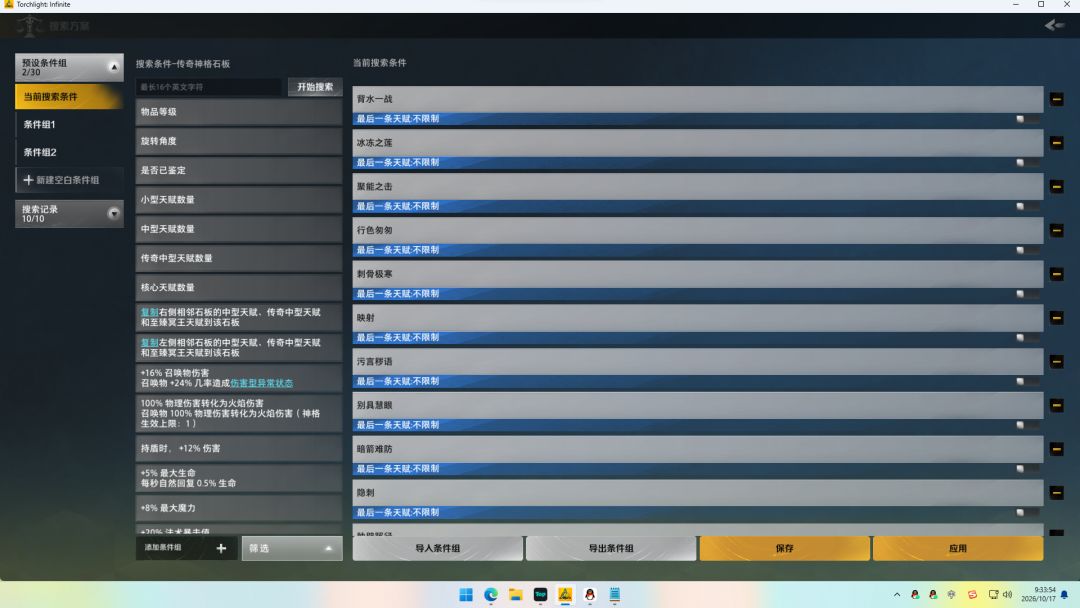Toggle 最后一条天赋 switch for 映射

tap(1028, 337)
